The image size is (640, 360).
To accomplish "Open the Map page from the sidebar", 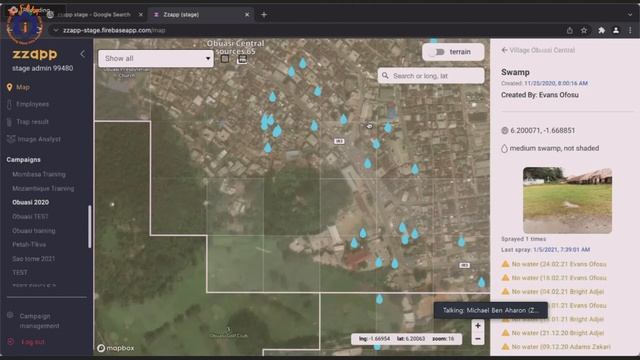I will tap(23, 87).
